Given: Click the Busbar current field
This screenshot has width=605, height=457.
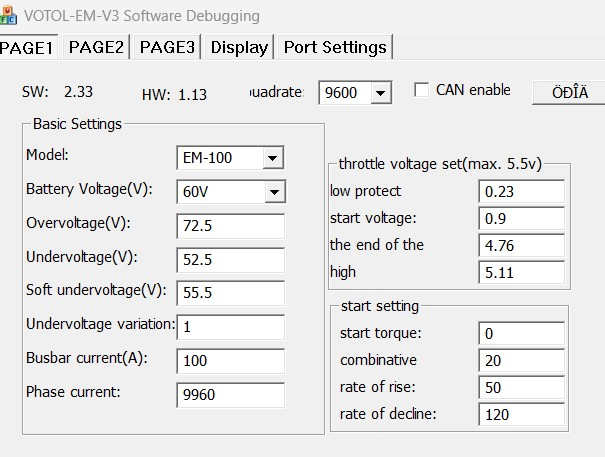Looking at the screenshot, I should point(229,360).
